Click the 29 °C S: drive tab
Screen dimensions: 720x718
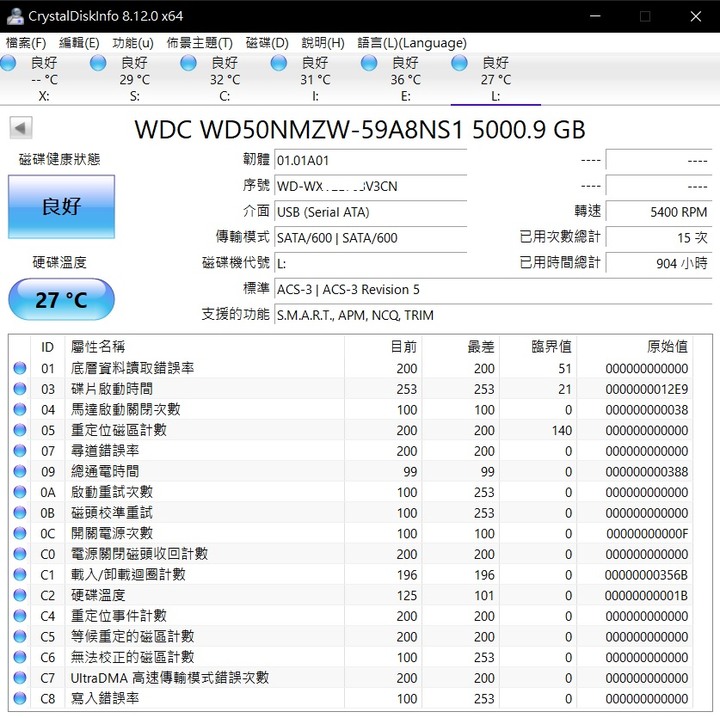pos(135,79)
